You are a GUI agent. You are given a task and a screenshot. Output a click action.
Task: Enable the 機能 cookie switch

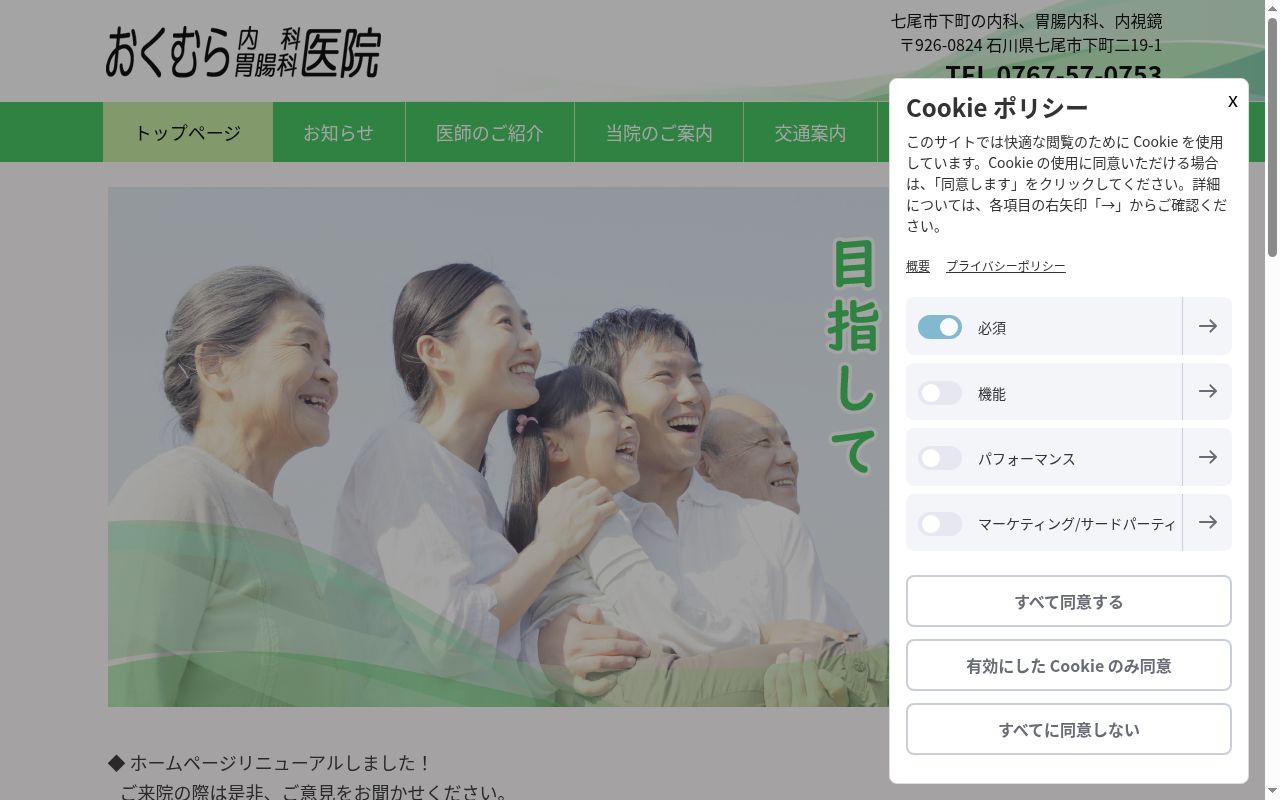tap(940, 393)
